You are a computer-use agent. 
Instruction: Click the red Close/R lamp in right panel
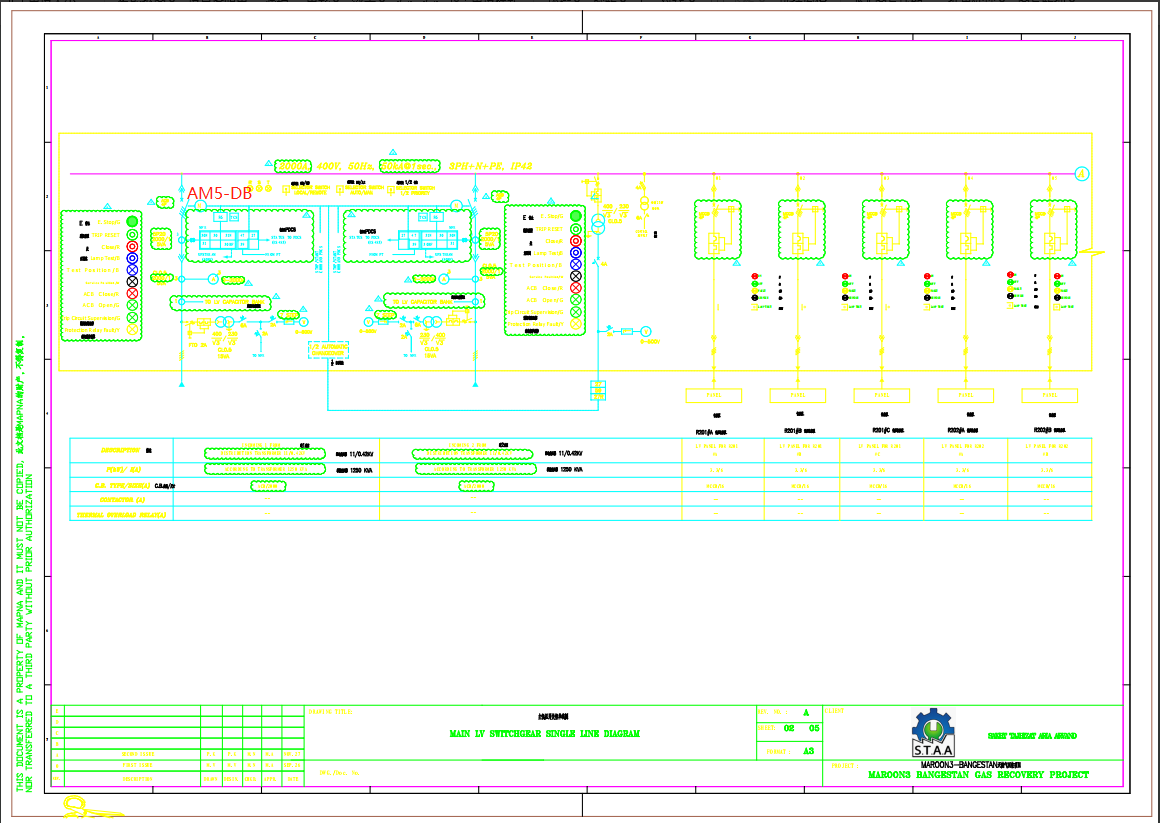coord(576,241)
